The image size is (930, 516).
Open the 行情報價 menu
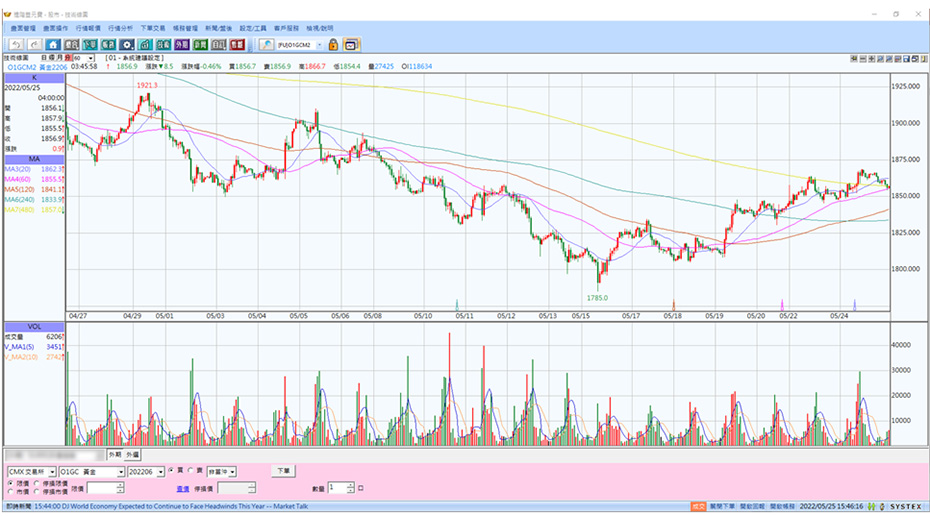point(88,28)
